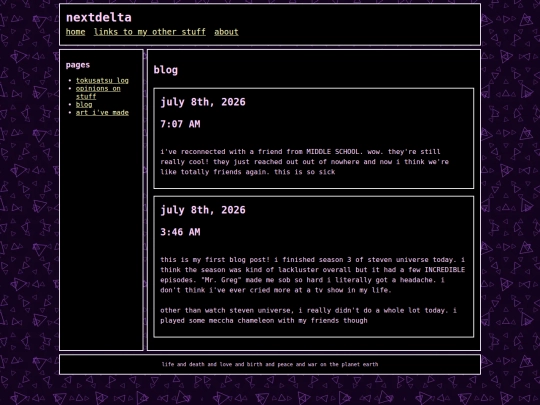540x405 pixels.
Task: Open the home link
Action: [x=75, y=32]
